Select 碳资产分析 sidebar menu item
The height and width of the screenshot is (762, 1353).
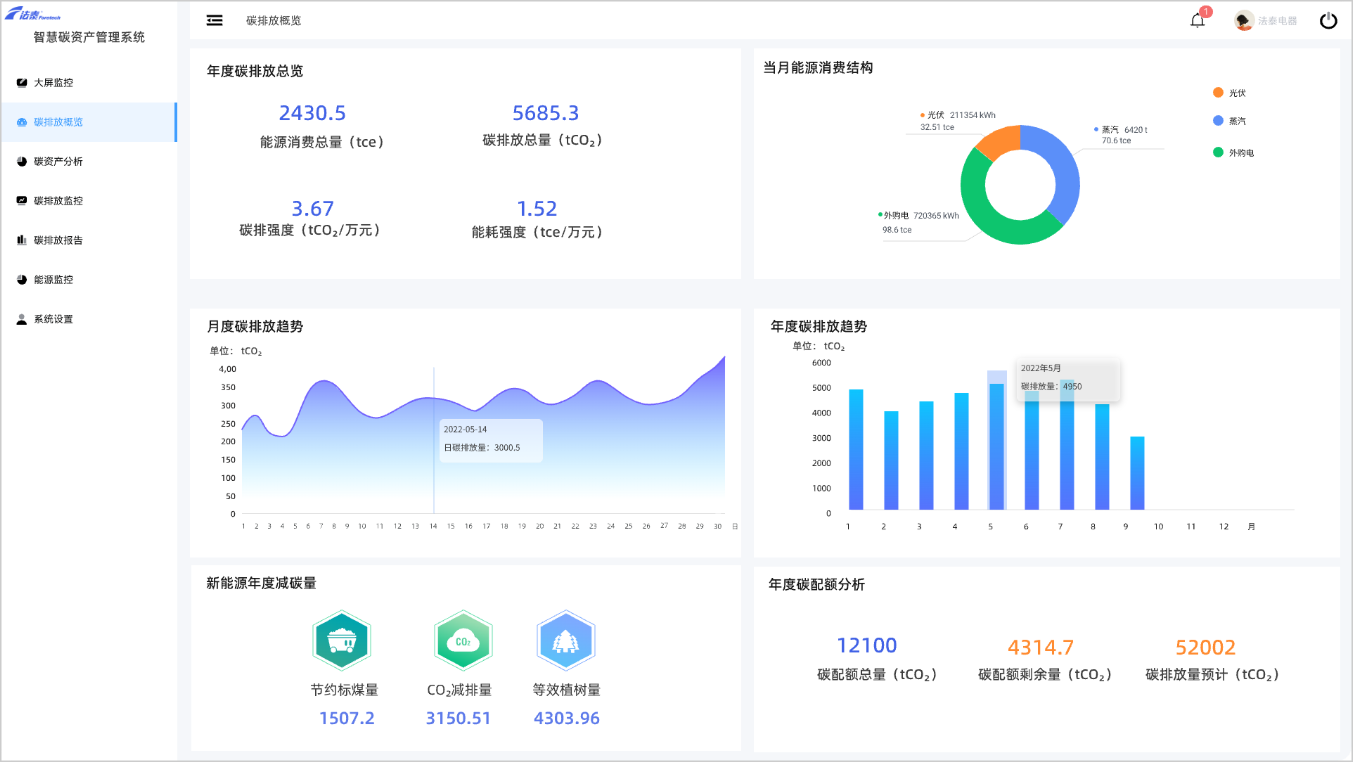[x=58, y=161]
